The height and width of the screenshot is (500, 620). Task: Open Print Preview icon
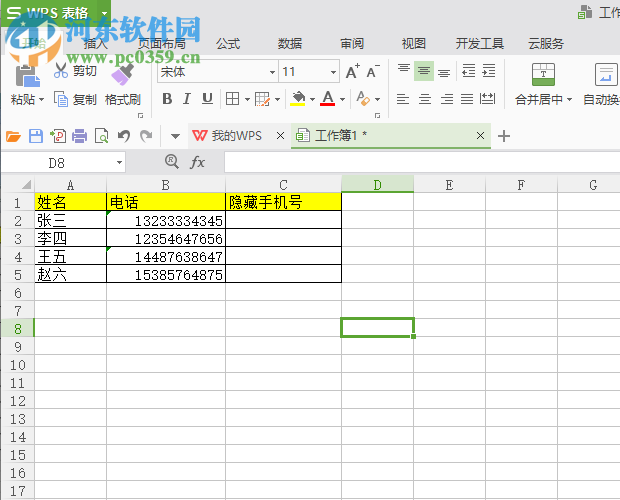pos(102,136)
